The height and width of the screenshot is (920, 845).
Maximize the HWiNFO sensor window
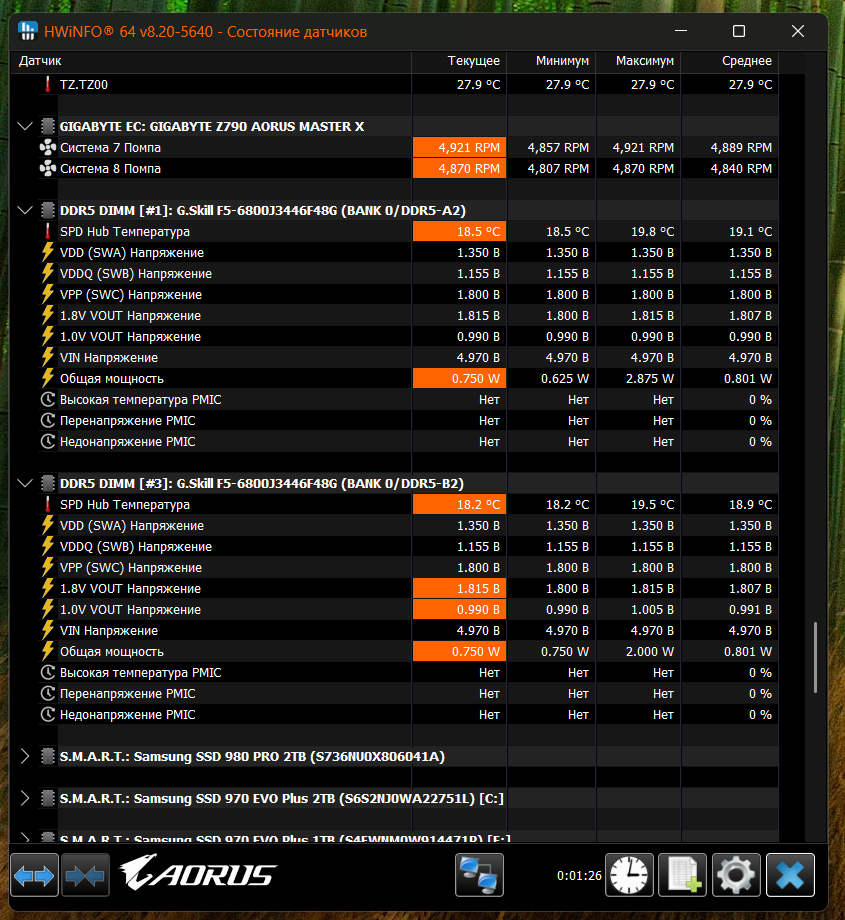[739, 31]
